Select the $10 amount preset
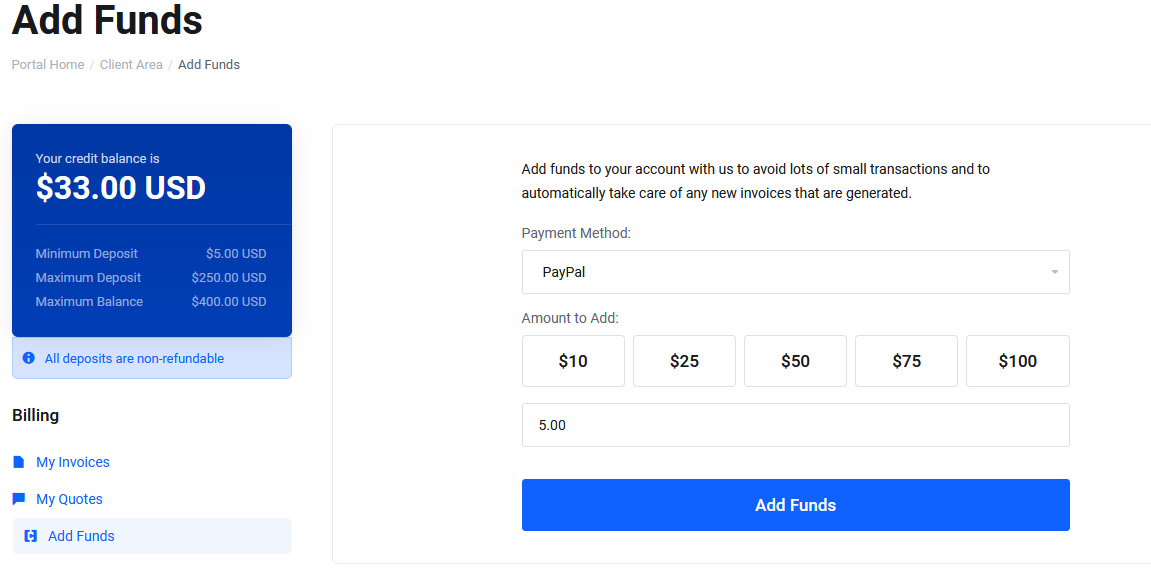Viewport: 1151px width, 576px height. (x=573, y=361)
